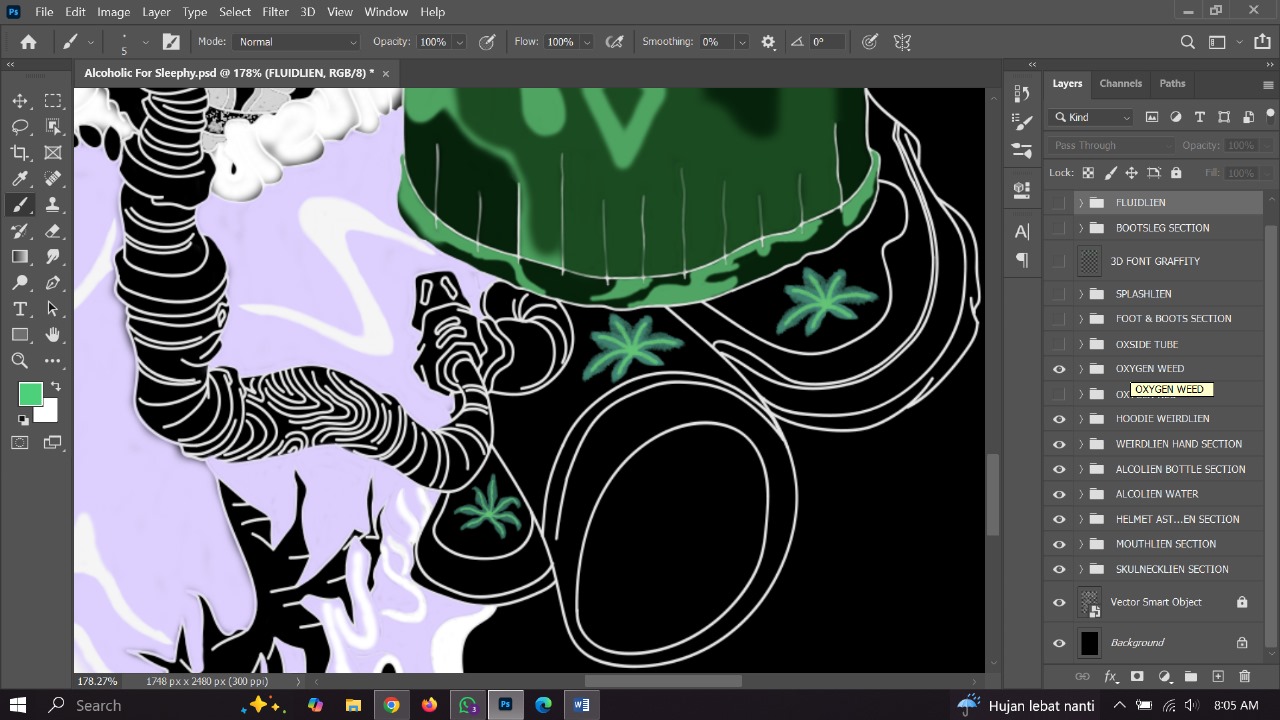Select the Brush tool
The image size is (1280, 720).
click(x=20, y=205)
